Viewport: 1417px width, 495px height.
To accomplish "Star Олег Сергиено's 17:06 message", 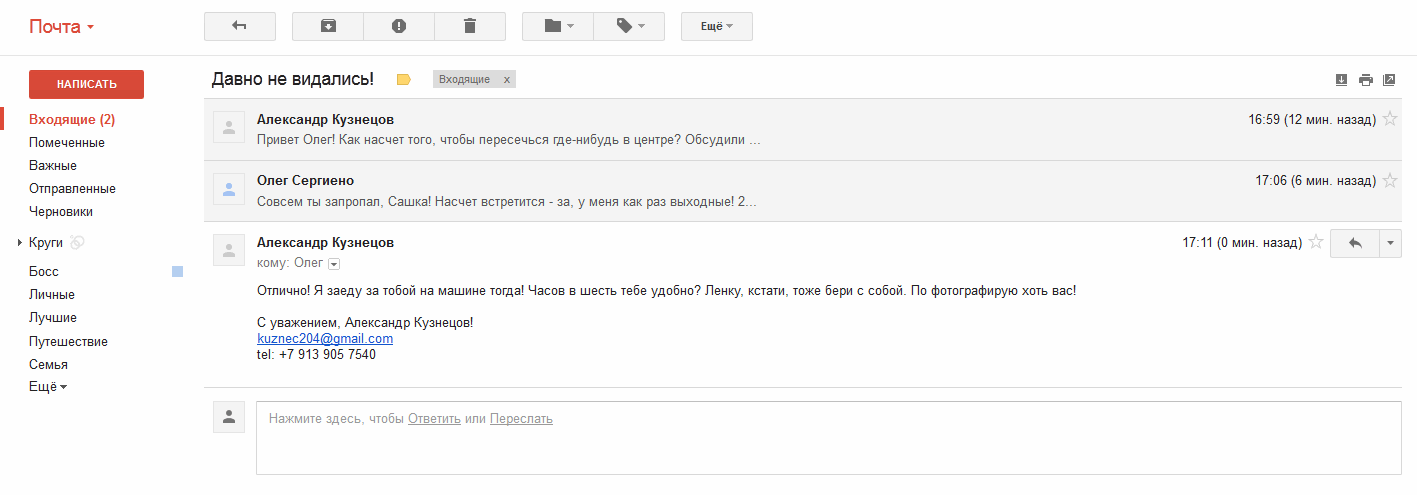I will point(1389,181).
